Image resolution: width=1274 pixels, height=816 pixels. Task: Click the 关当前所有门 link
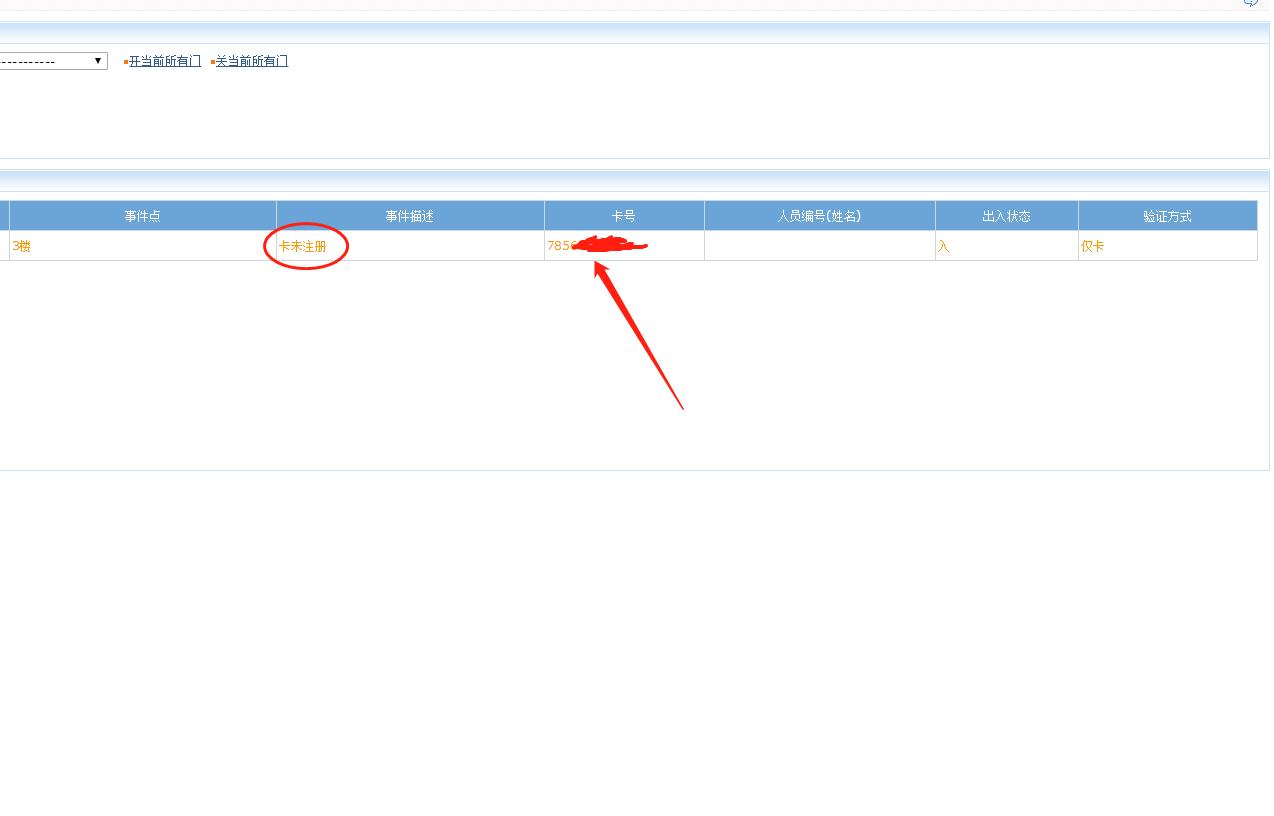click(x=252, y=61)
